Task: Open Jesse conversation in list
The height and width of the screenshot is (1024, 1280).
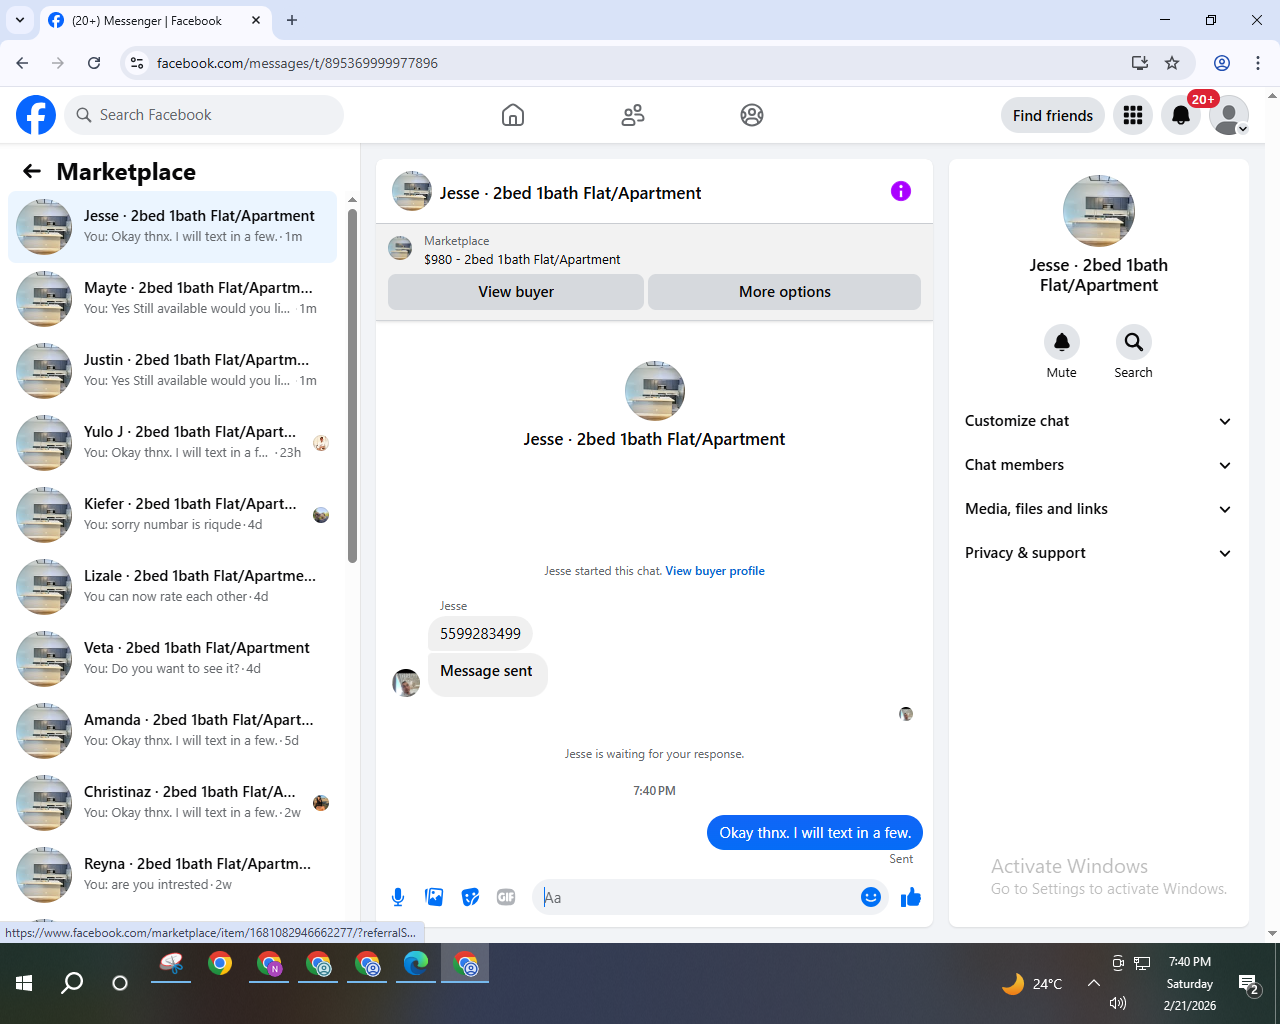Action: (172, 227)
